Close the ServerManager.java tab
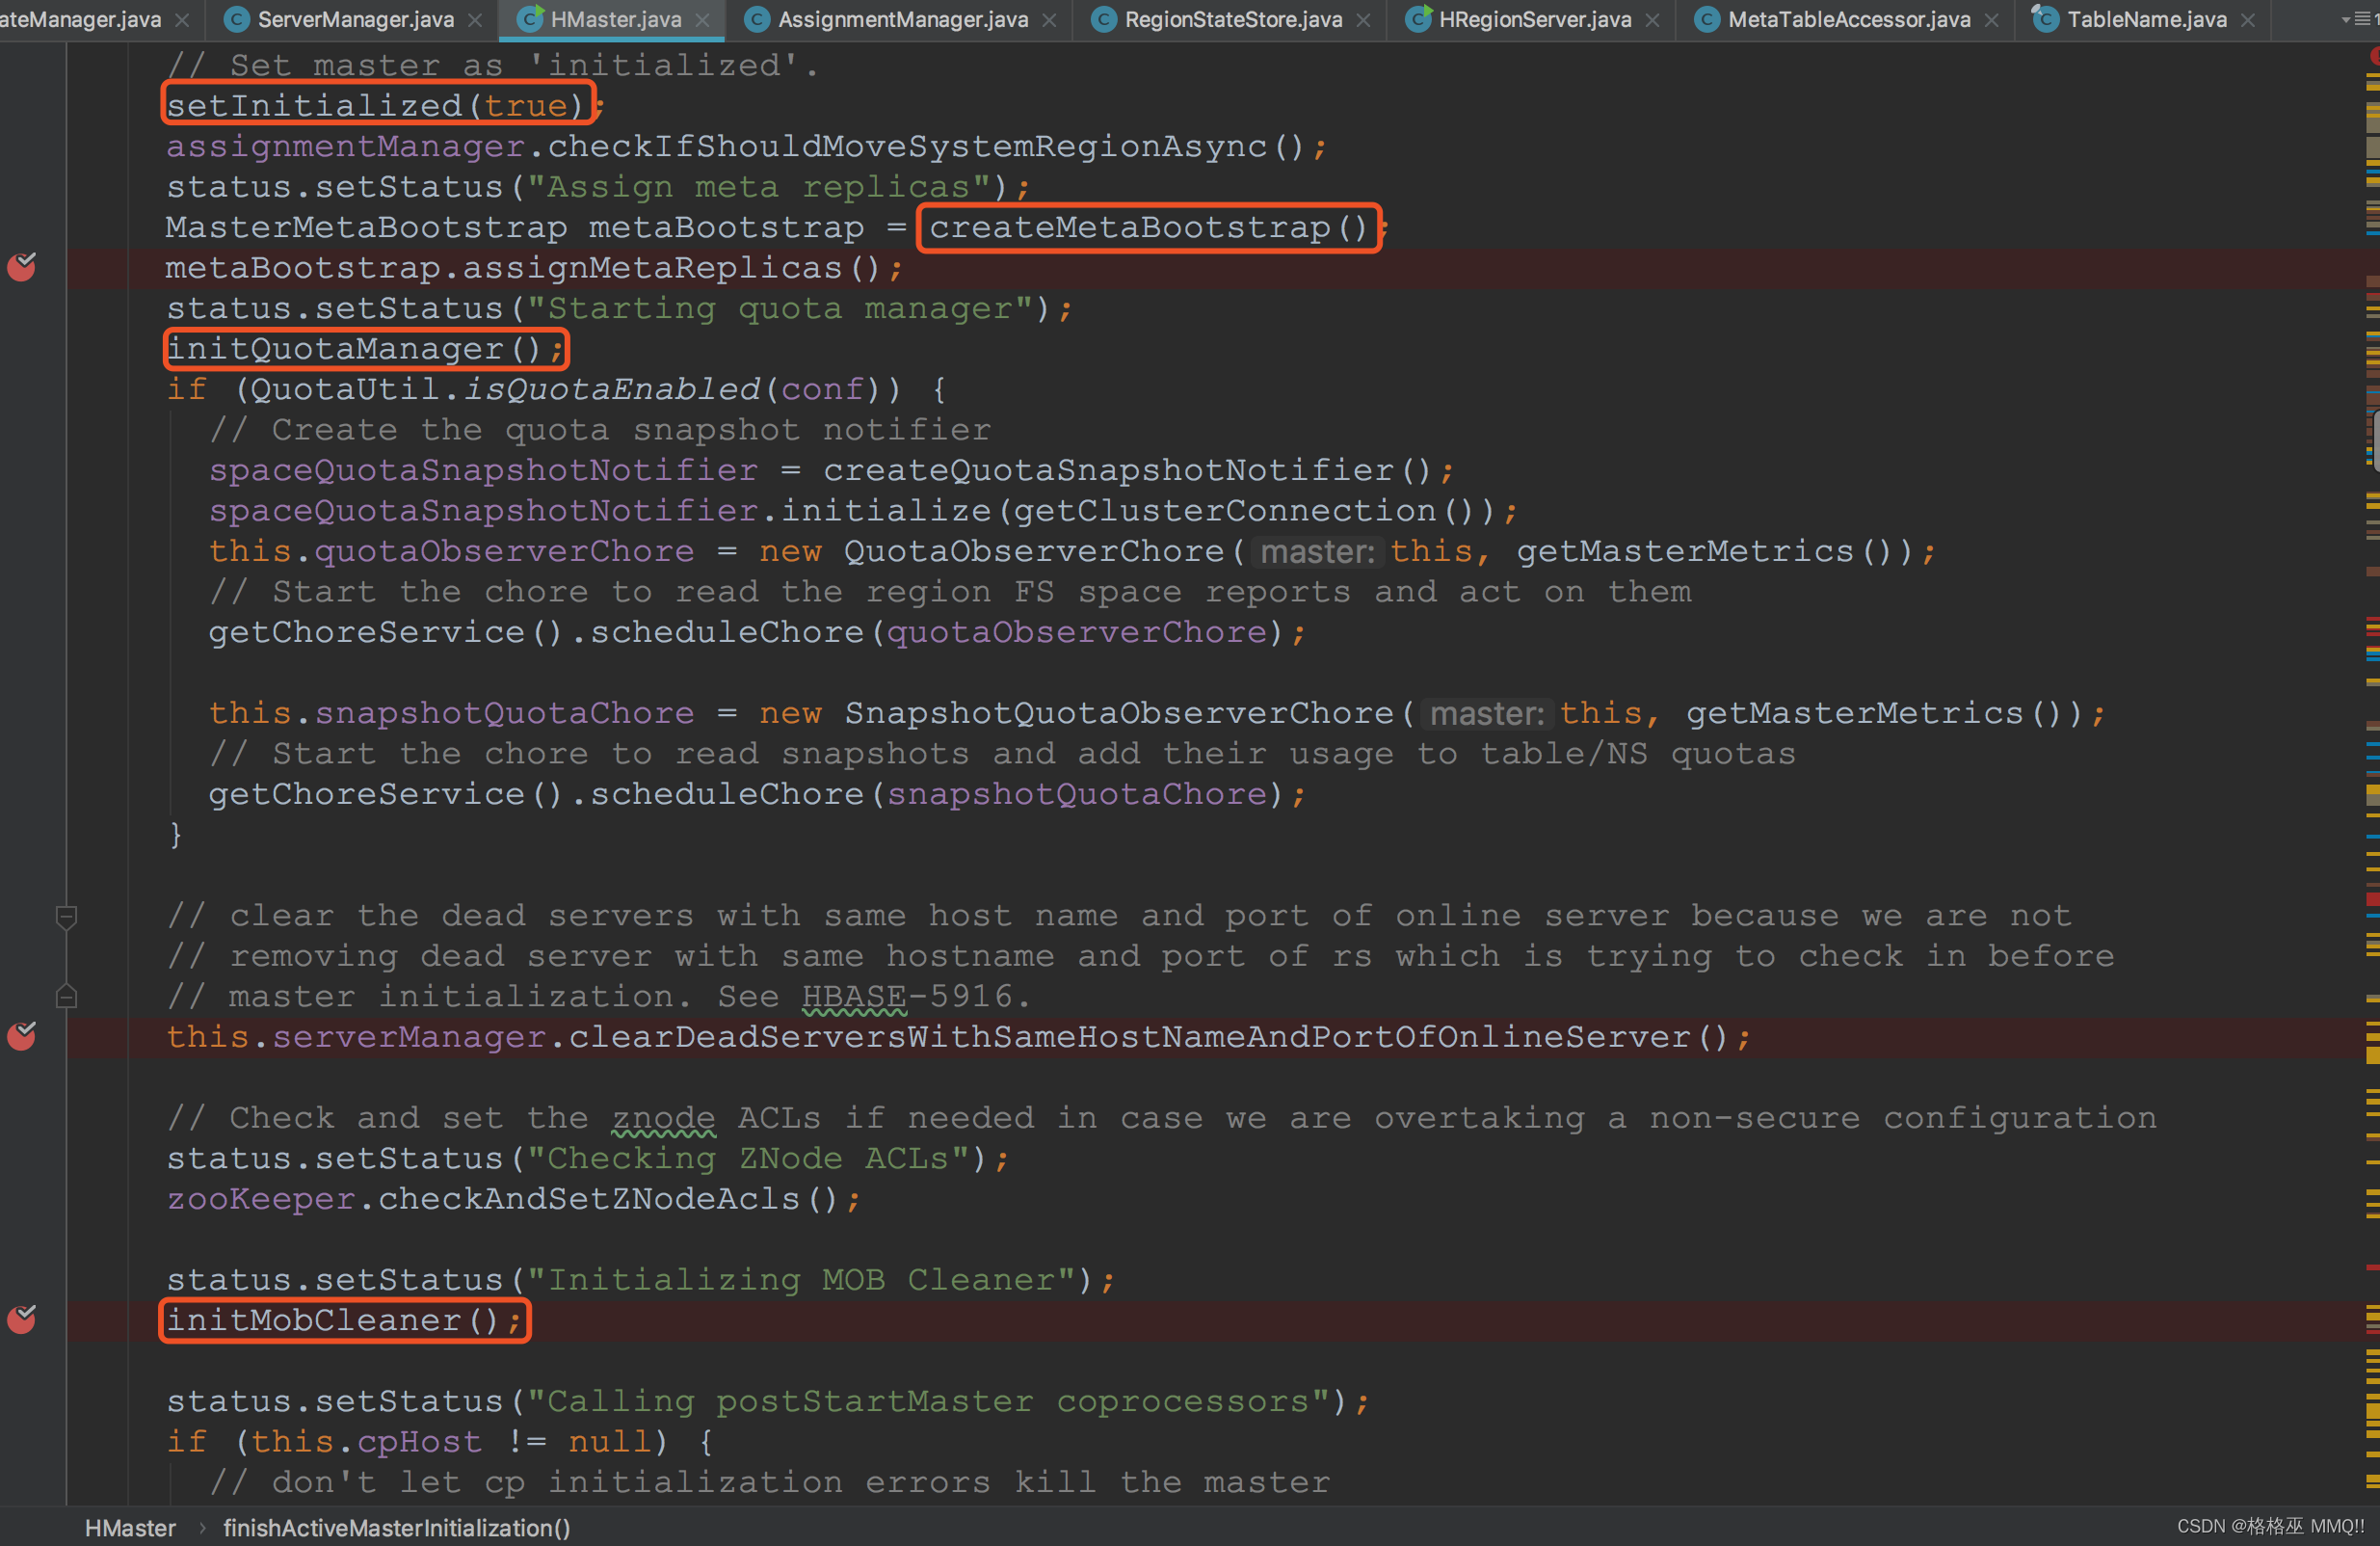The image size is (2380, 1546). tap(475, 20)
